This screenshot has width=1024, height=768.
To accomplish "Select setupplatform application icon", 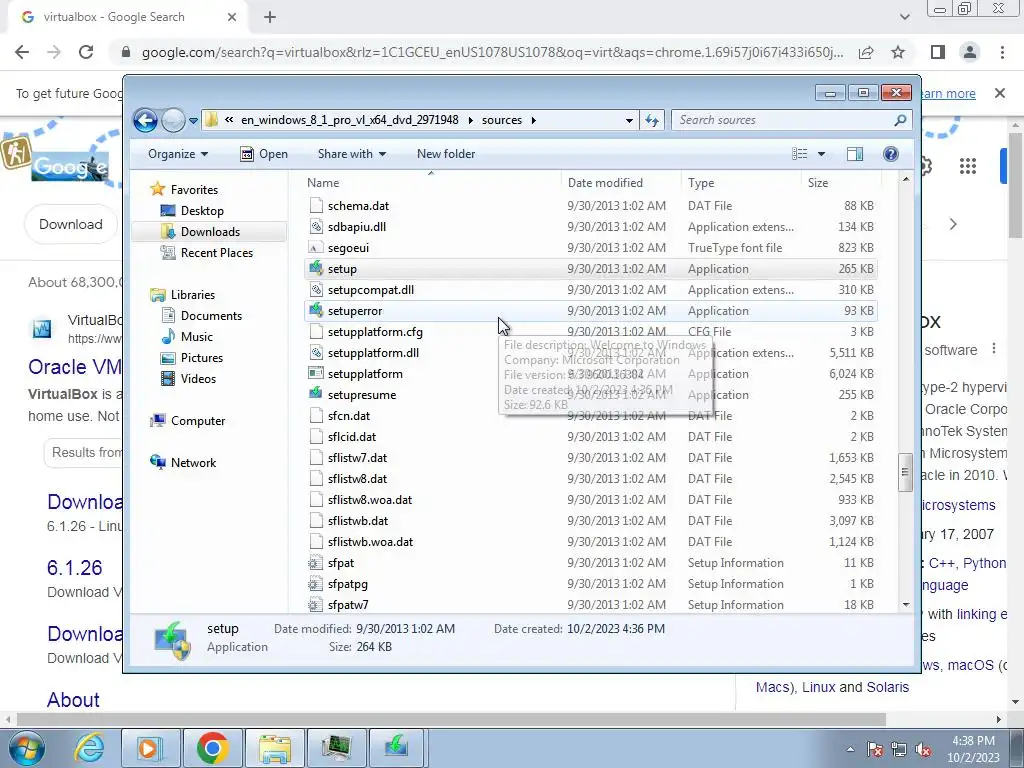I will (x=316, y=374).
